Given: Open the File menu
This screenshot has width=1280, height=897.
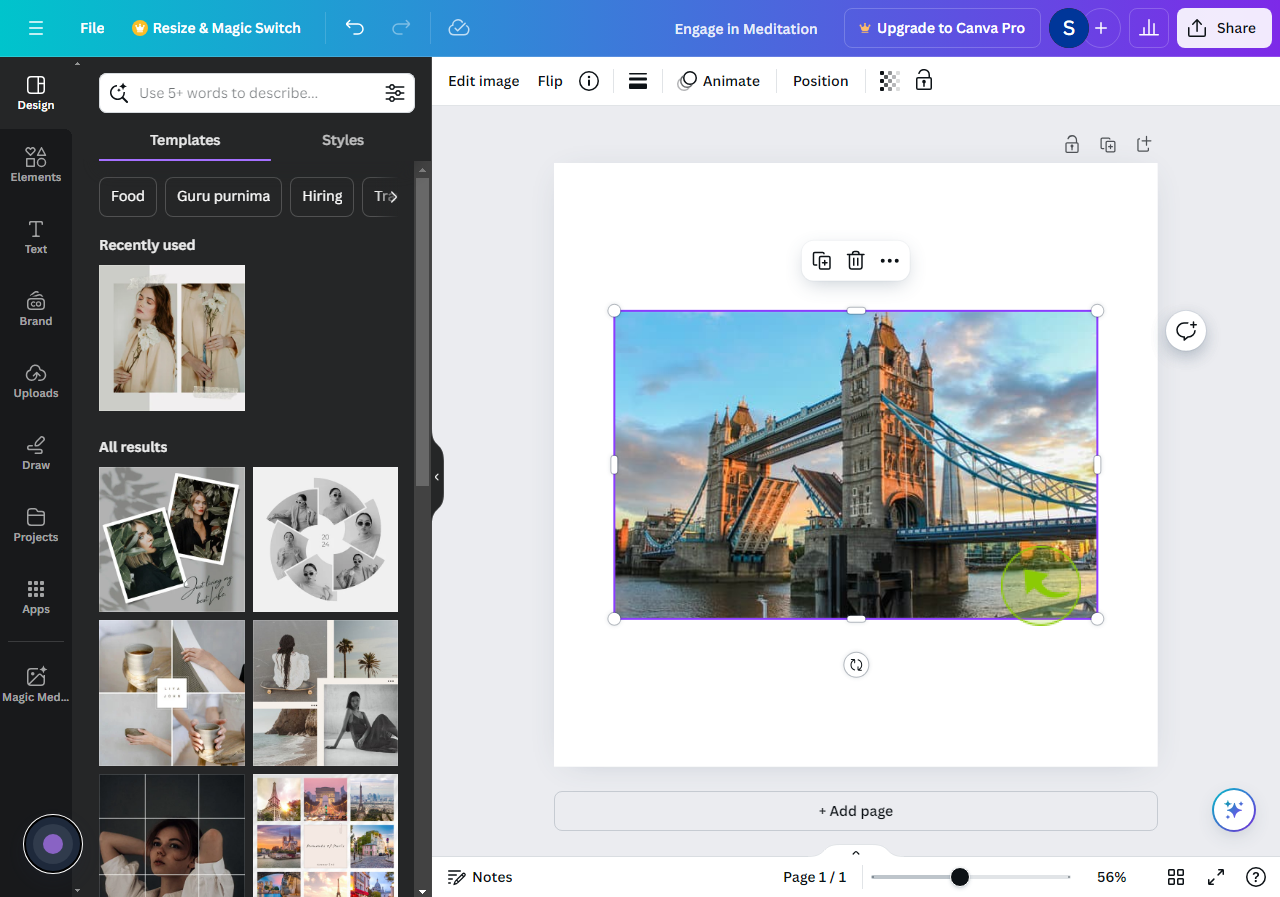Looking at the screenshot, I should (92, 28).
